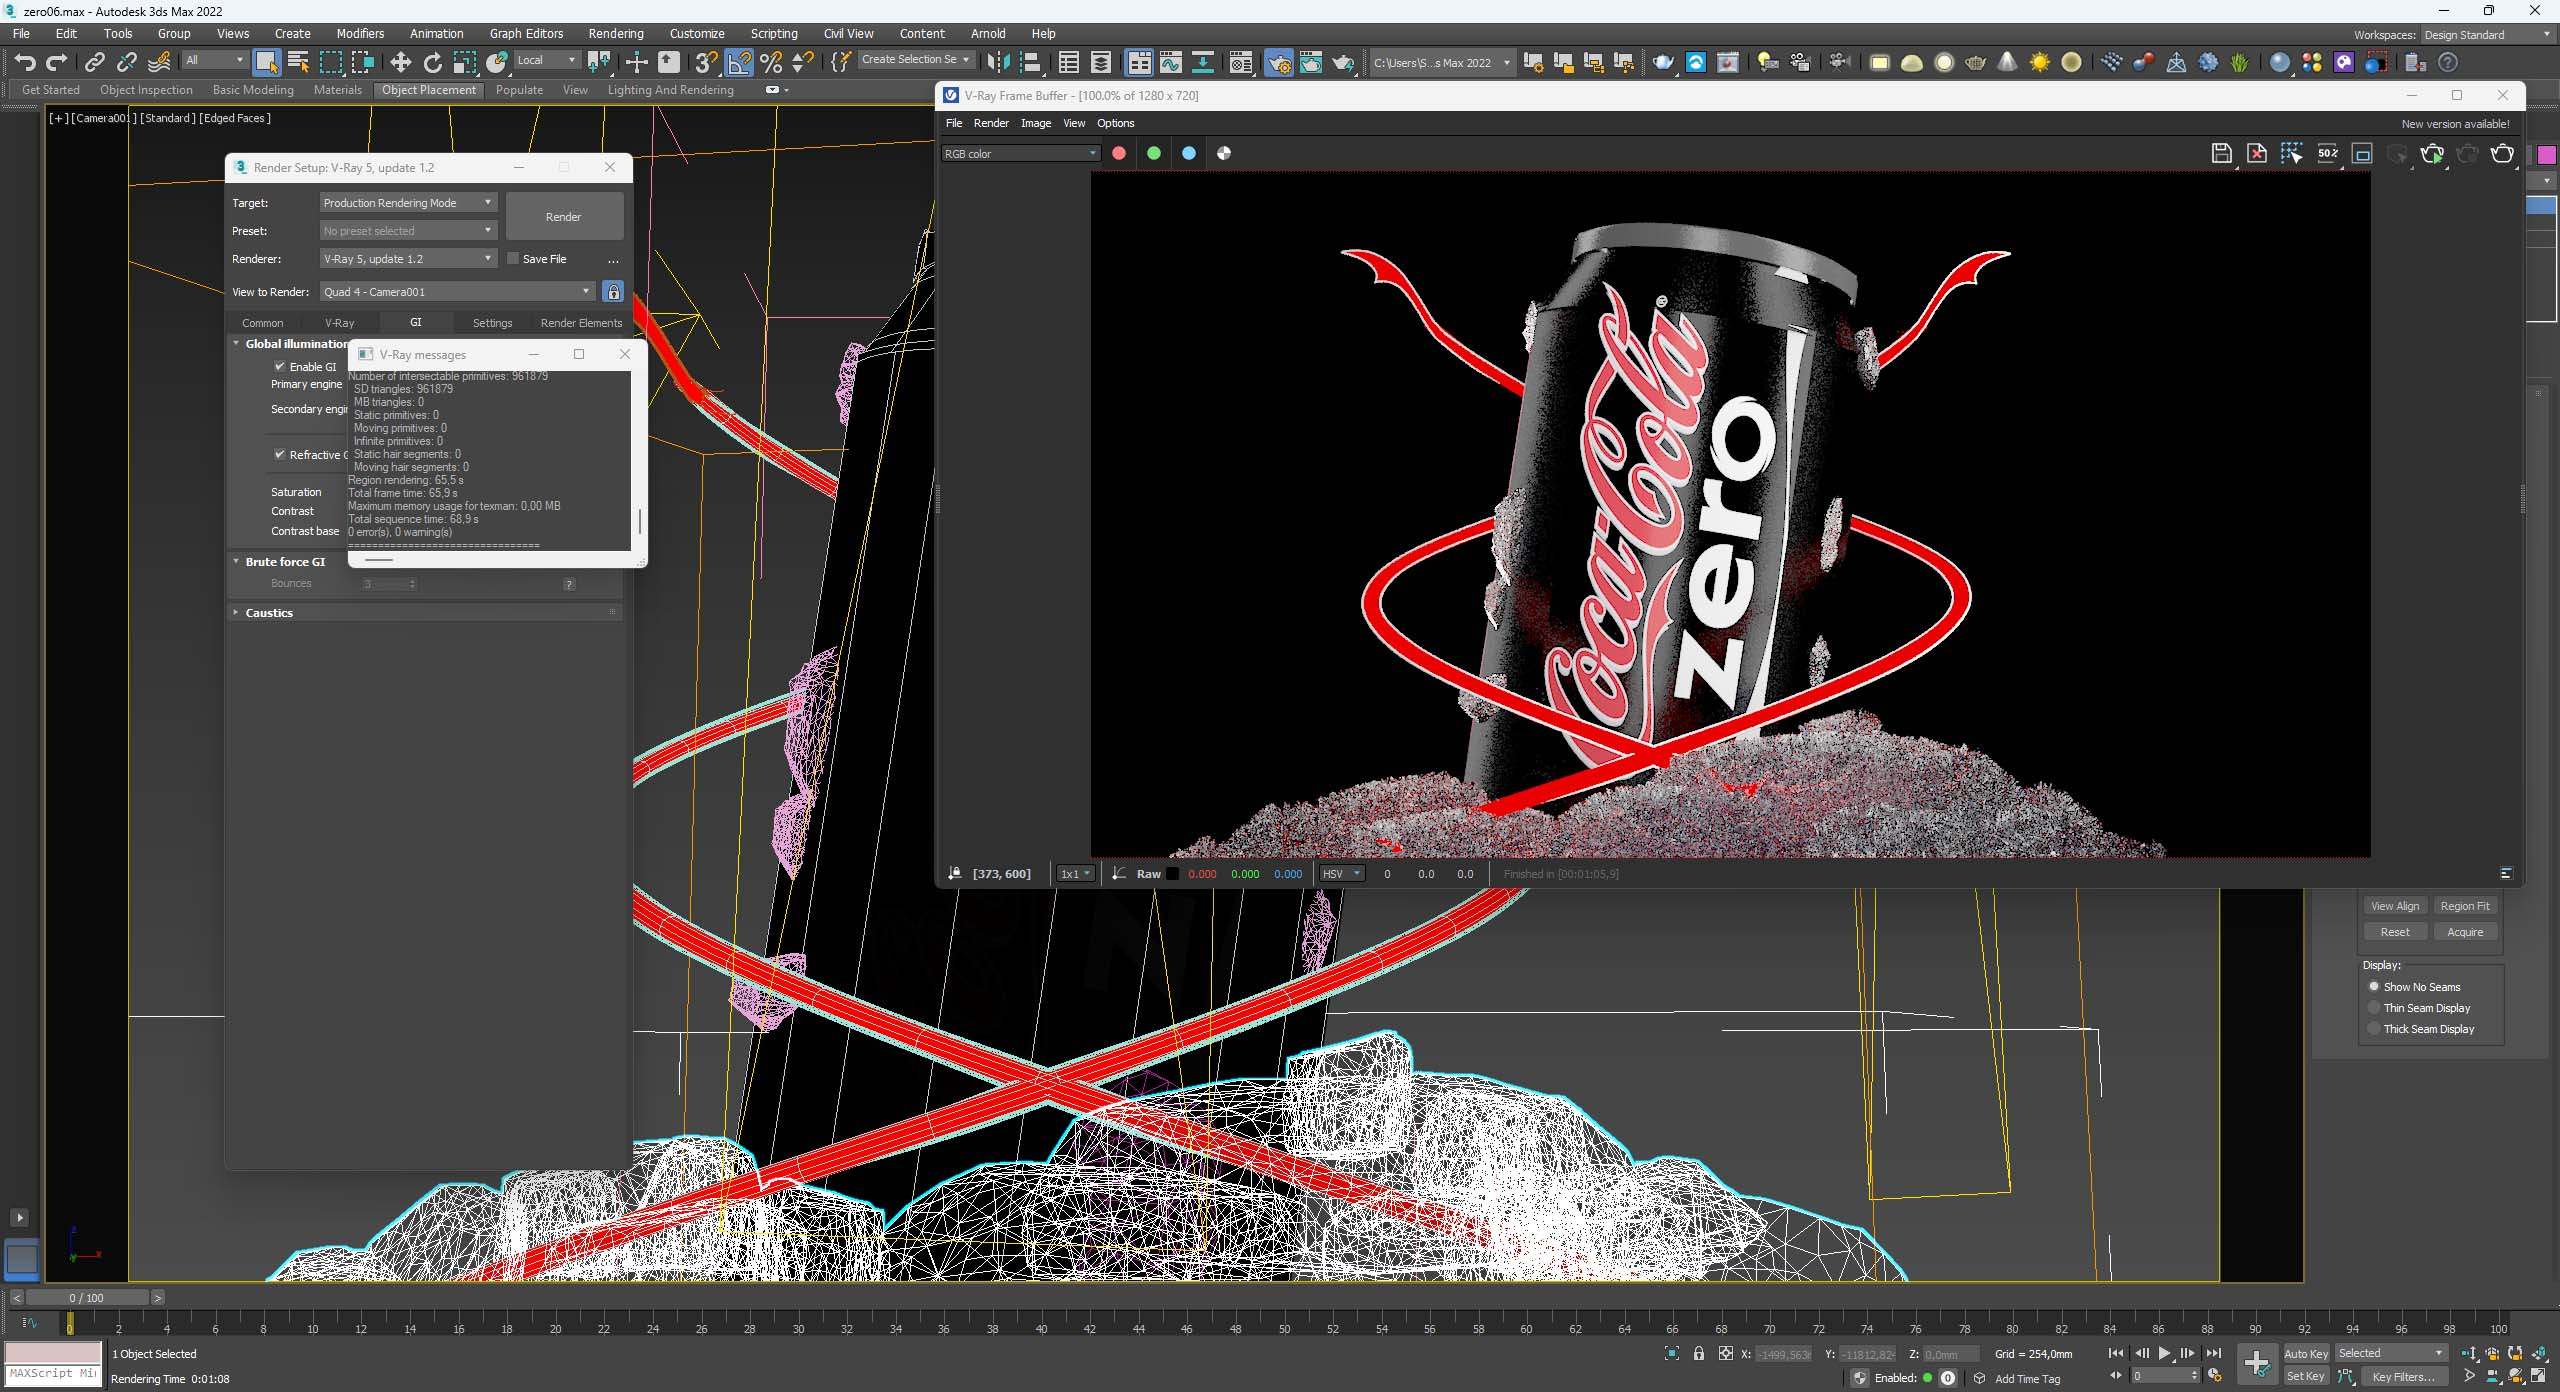Toggle Set Key mode

pos(2306,1376)
